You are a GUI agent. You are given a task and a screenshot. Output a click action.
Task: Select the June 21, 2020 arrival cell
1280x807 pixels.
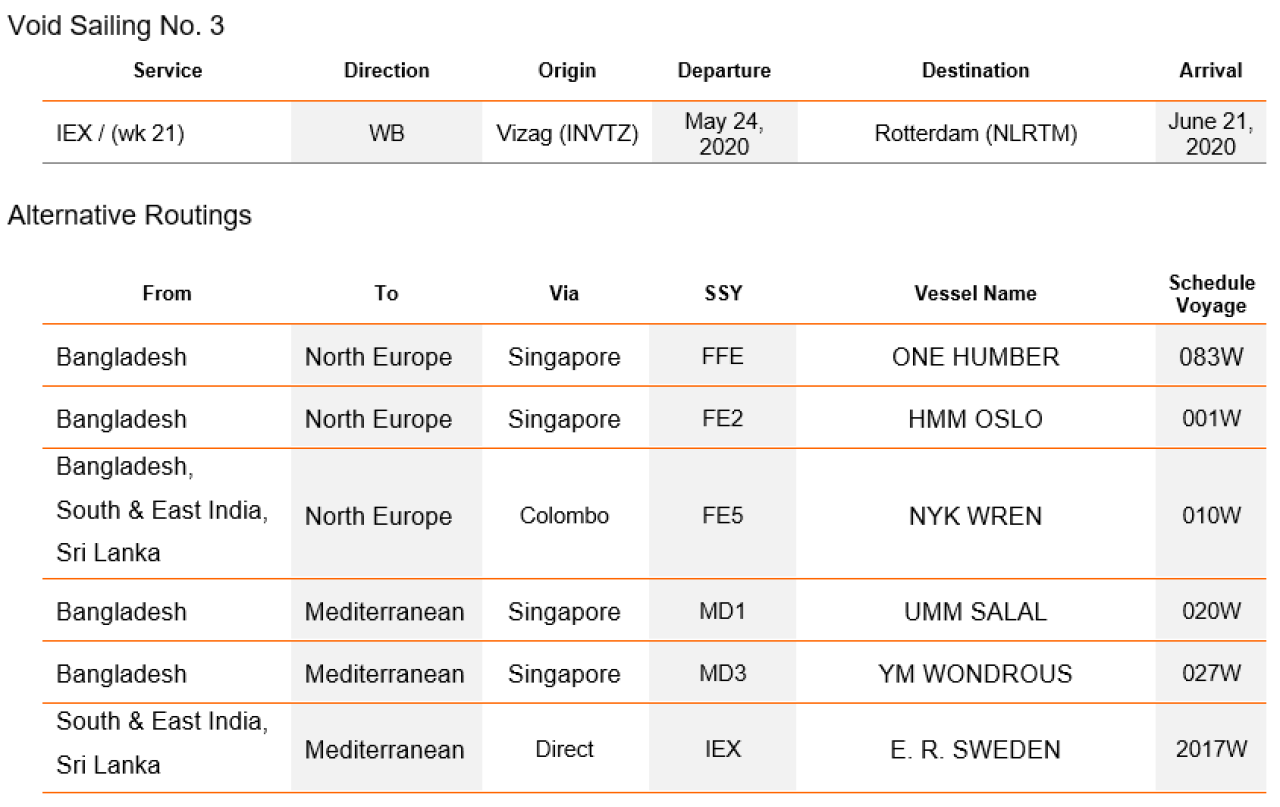point(1211,134)
